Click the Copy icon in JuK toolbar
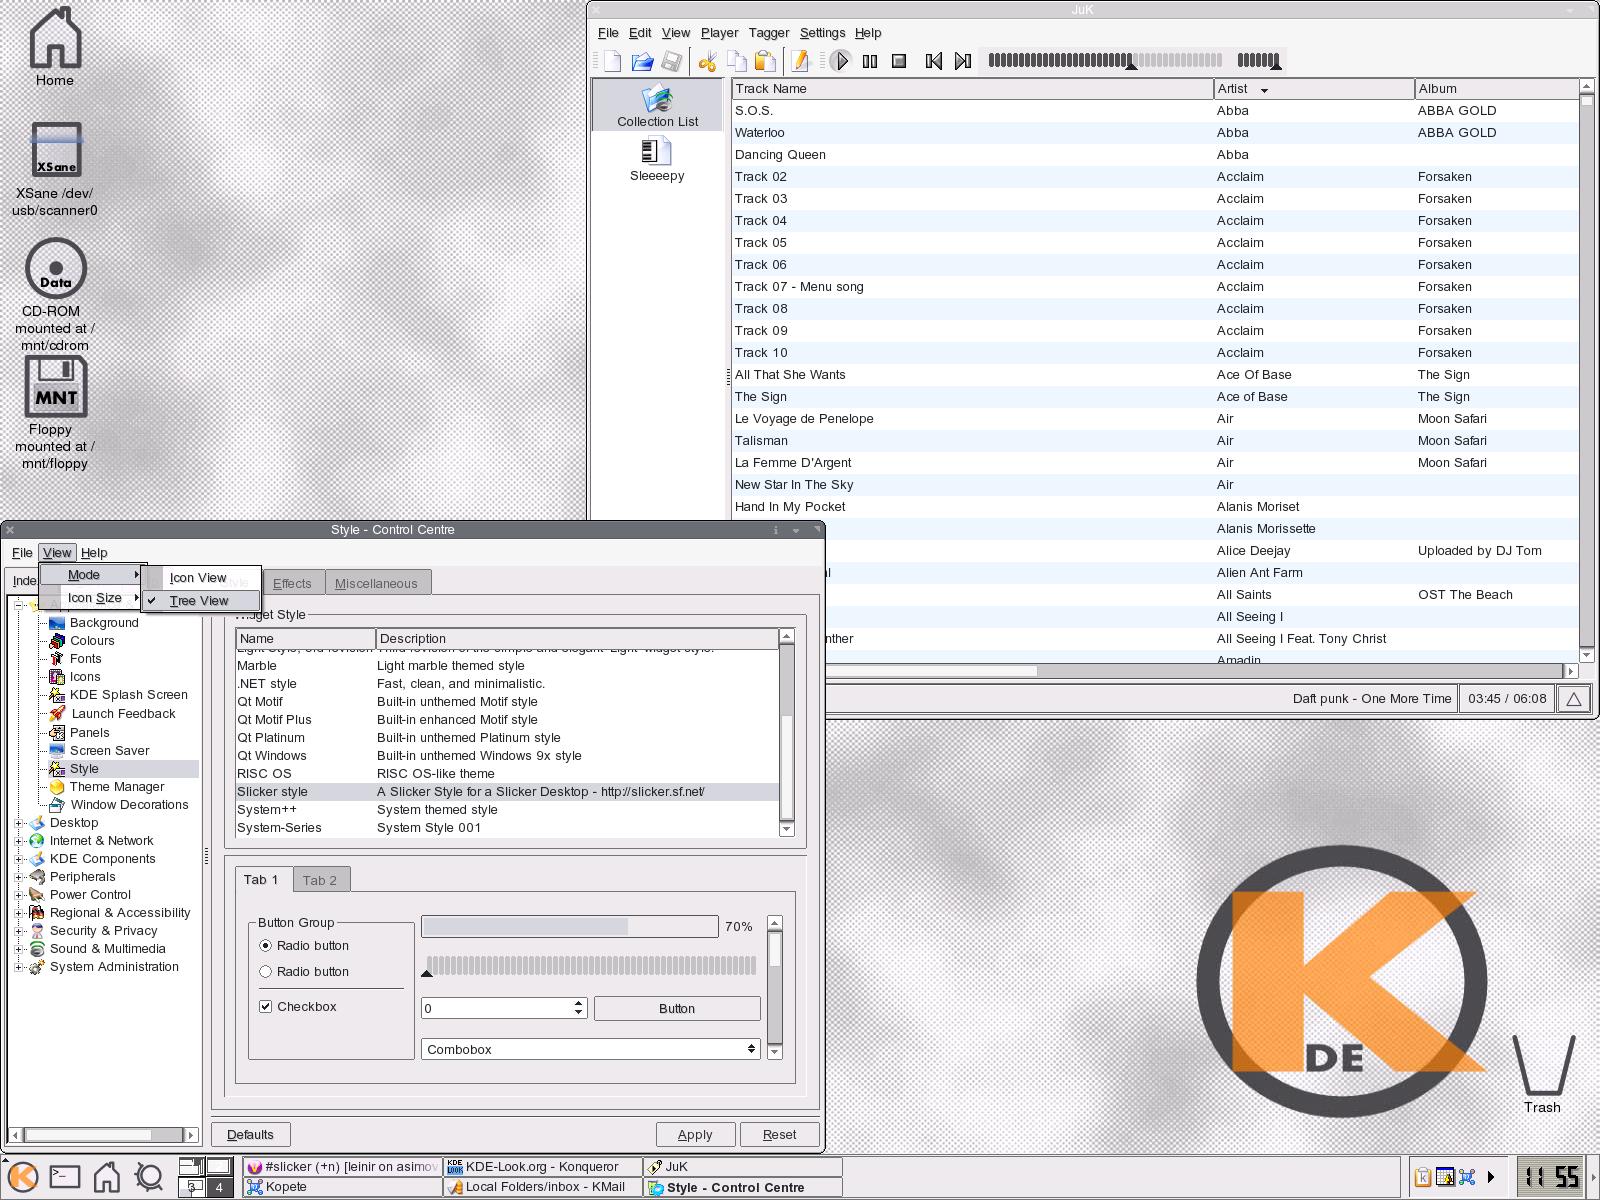The width and height of the screenshot is (1600, 1200). 736,62
